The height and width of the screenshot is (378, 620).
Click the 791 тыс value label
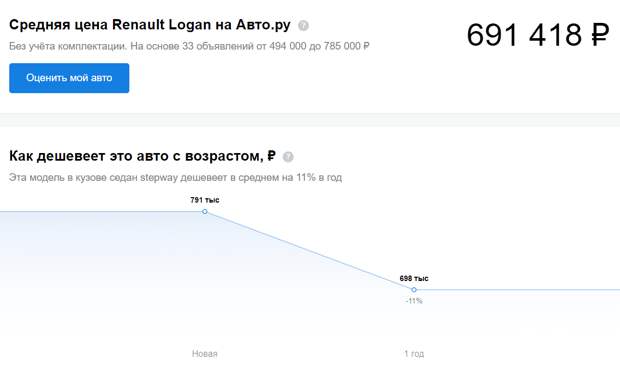pos(204,200)
